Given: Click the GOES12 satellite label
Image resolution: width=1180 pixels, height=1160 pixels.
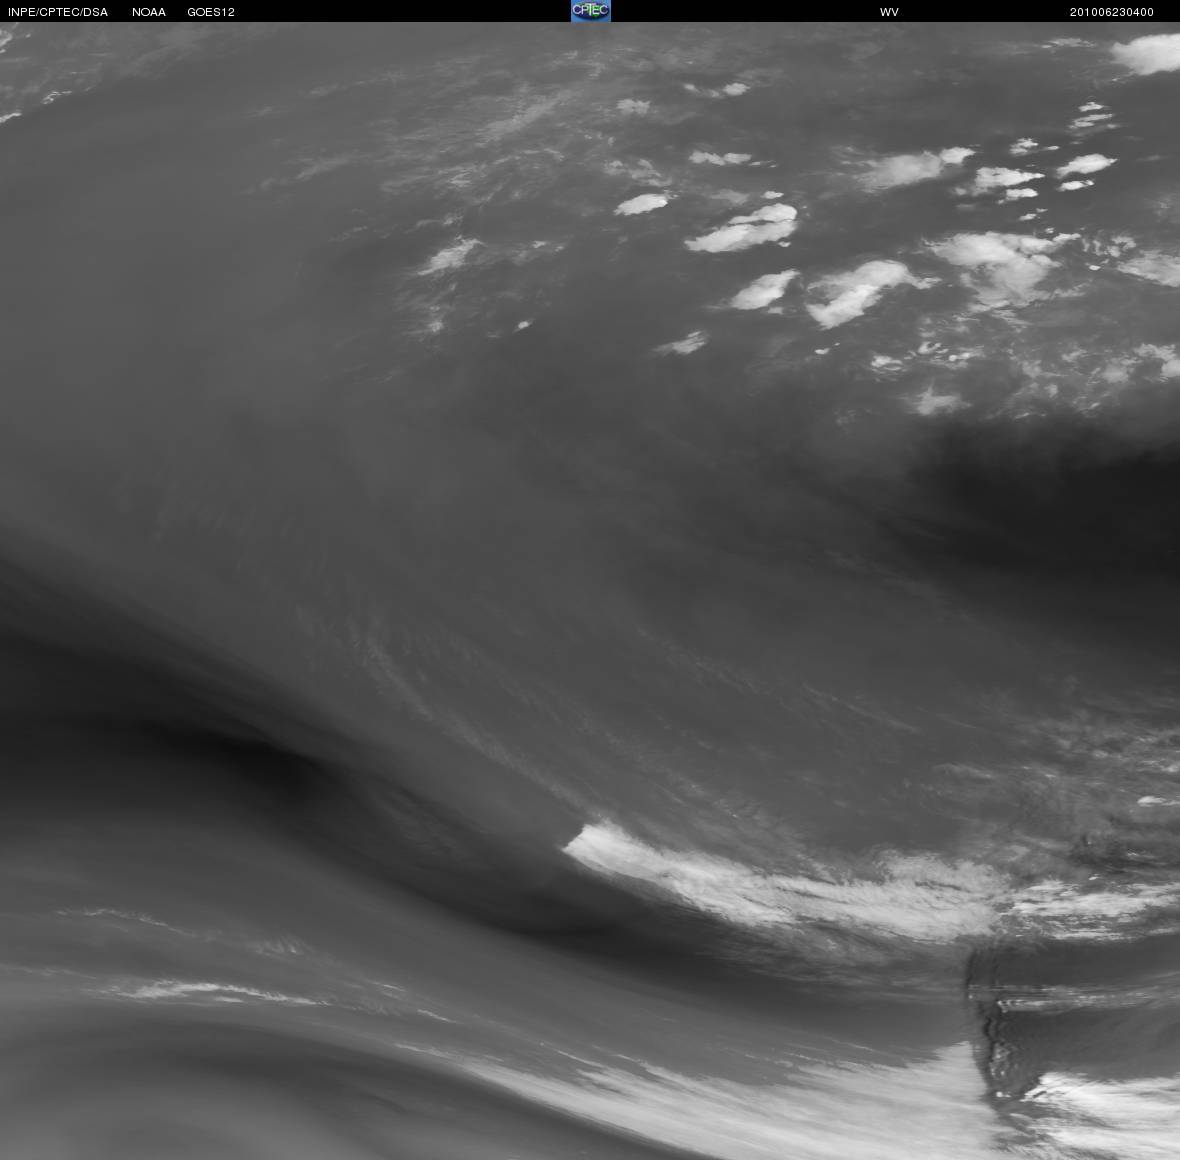Looking at the screenshot, I should coord(211,12).
